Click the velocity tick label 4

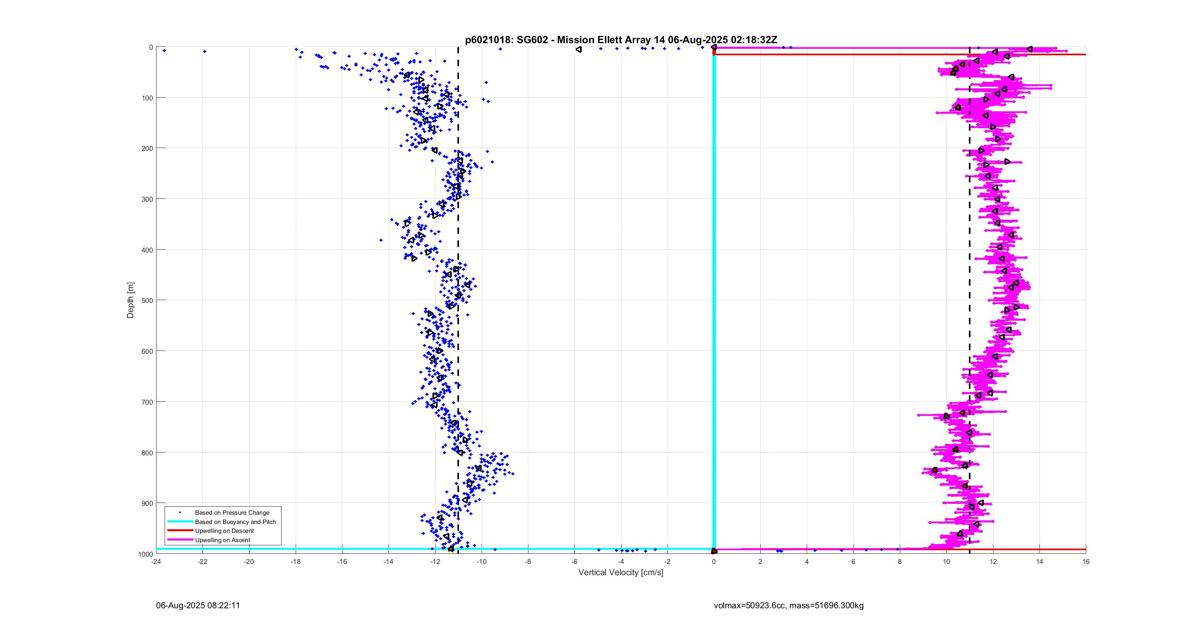pyautogui.click(x=807, y=561)
